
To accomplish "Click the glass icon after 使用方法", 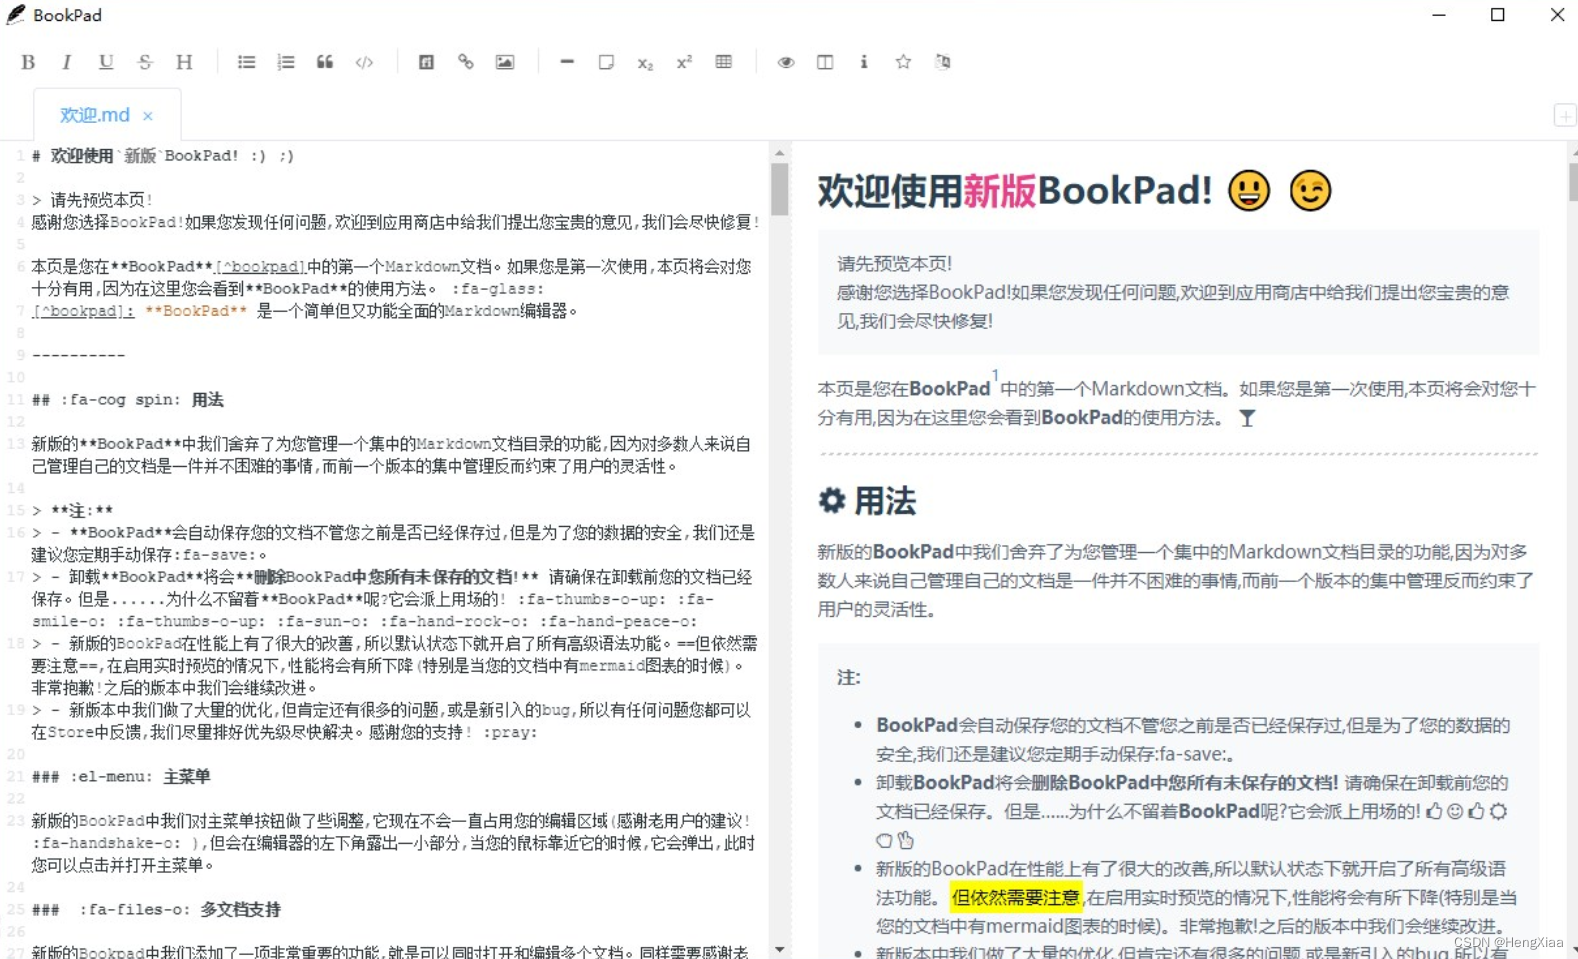I will click(x=1247, y=418).
